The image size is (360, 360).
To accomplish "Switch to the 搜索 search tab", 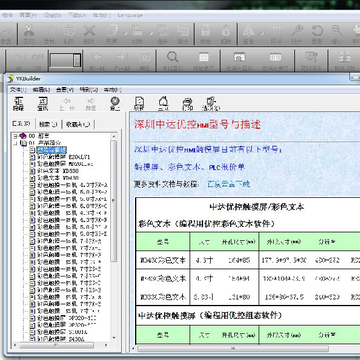I will coord(48,124).
